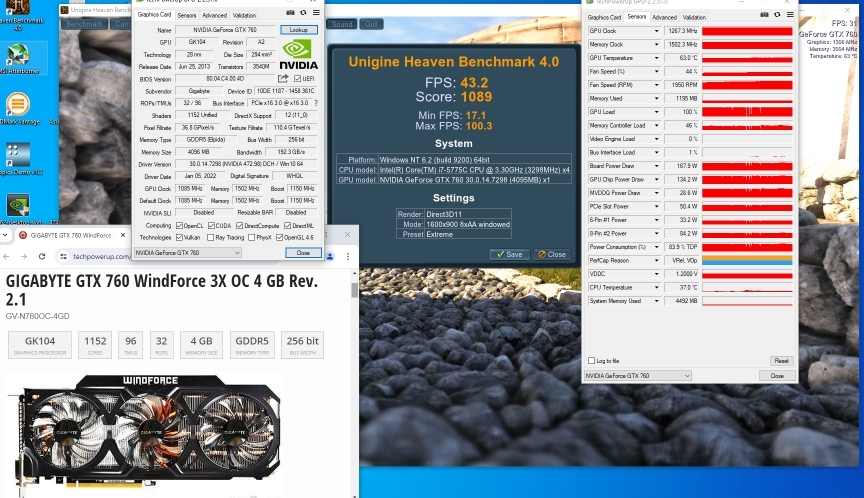The width and height of the screenshot is (864, 498).
Task: Open PerfCap Reason sensor dropdown arrow
Action: tap(656, 261)
